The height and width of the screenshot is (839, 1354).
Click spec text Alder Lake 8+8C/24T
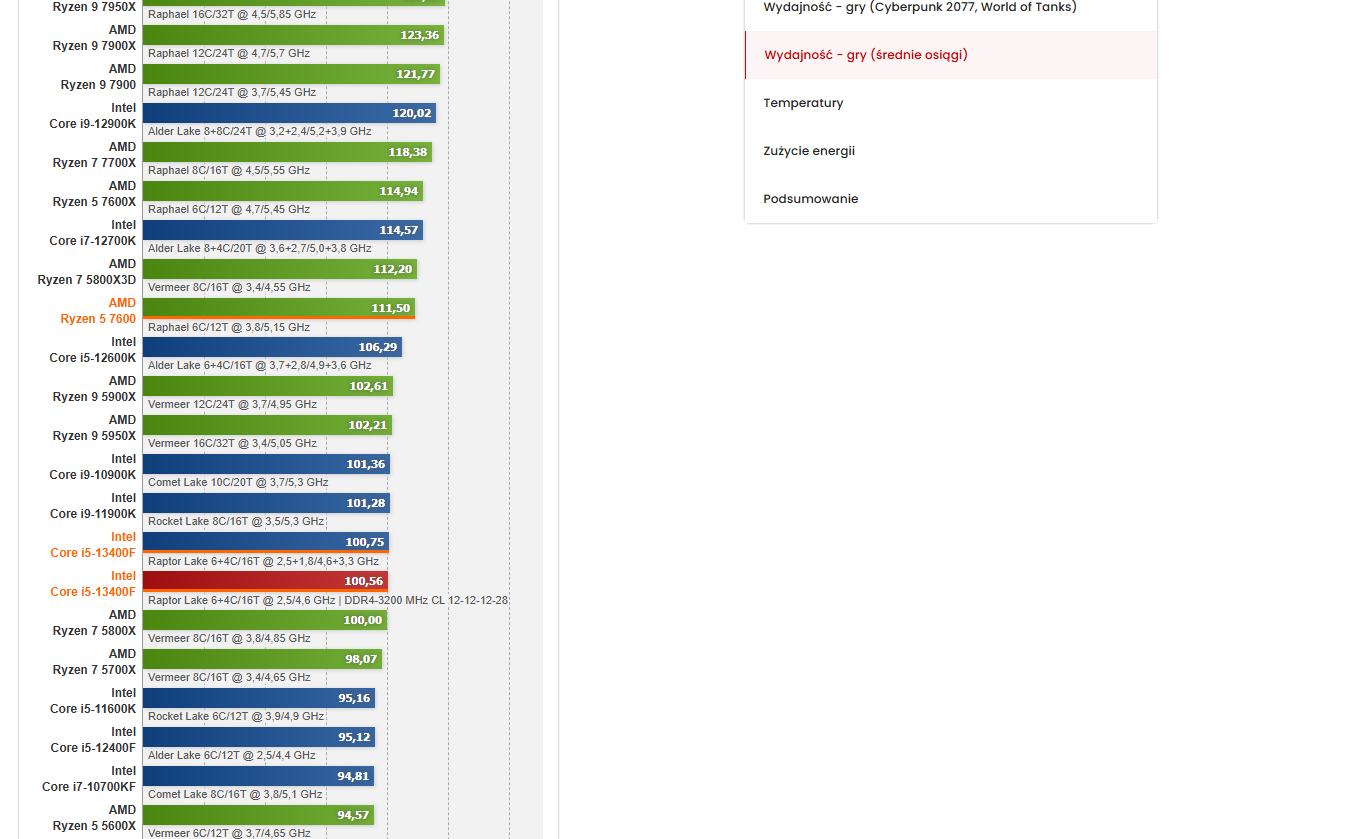click(260, 131)
